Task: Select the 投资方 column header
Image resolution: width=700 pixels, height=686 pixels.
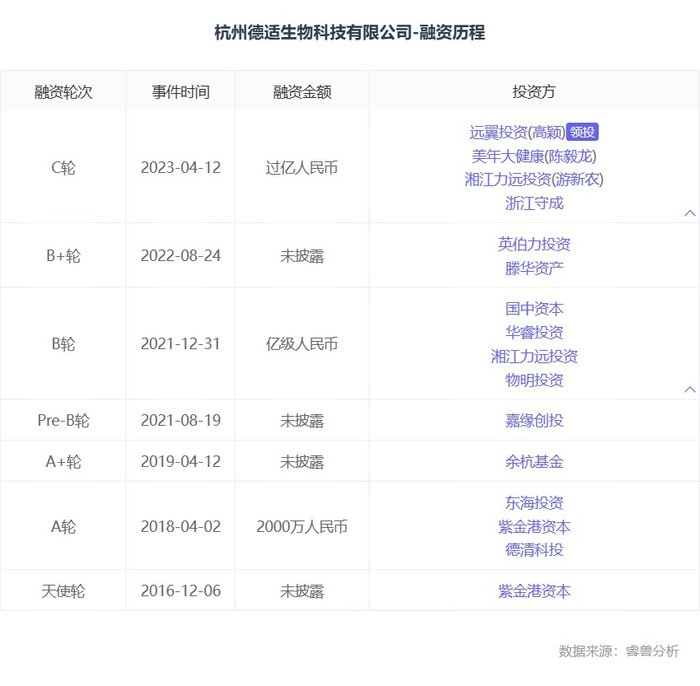Action: (x=534, y=92)
